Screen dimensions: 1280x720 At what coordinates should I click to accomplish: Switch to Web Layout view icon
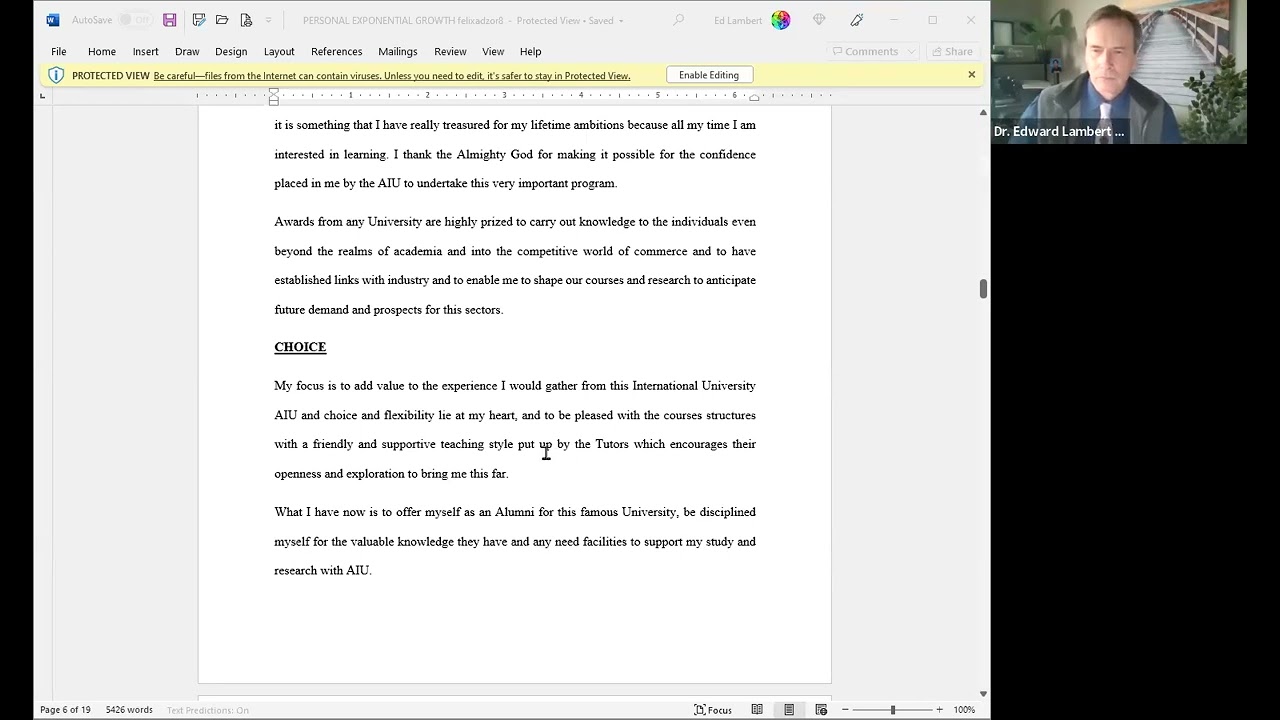pos(821,710)
